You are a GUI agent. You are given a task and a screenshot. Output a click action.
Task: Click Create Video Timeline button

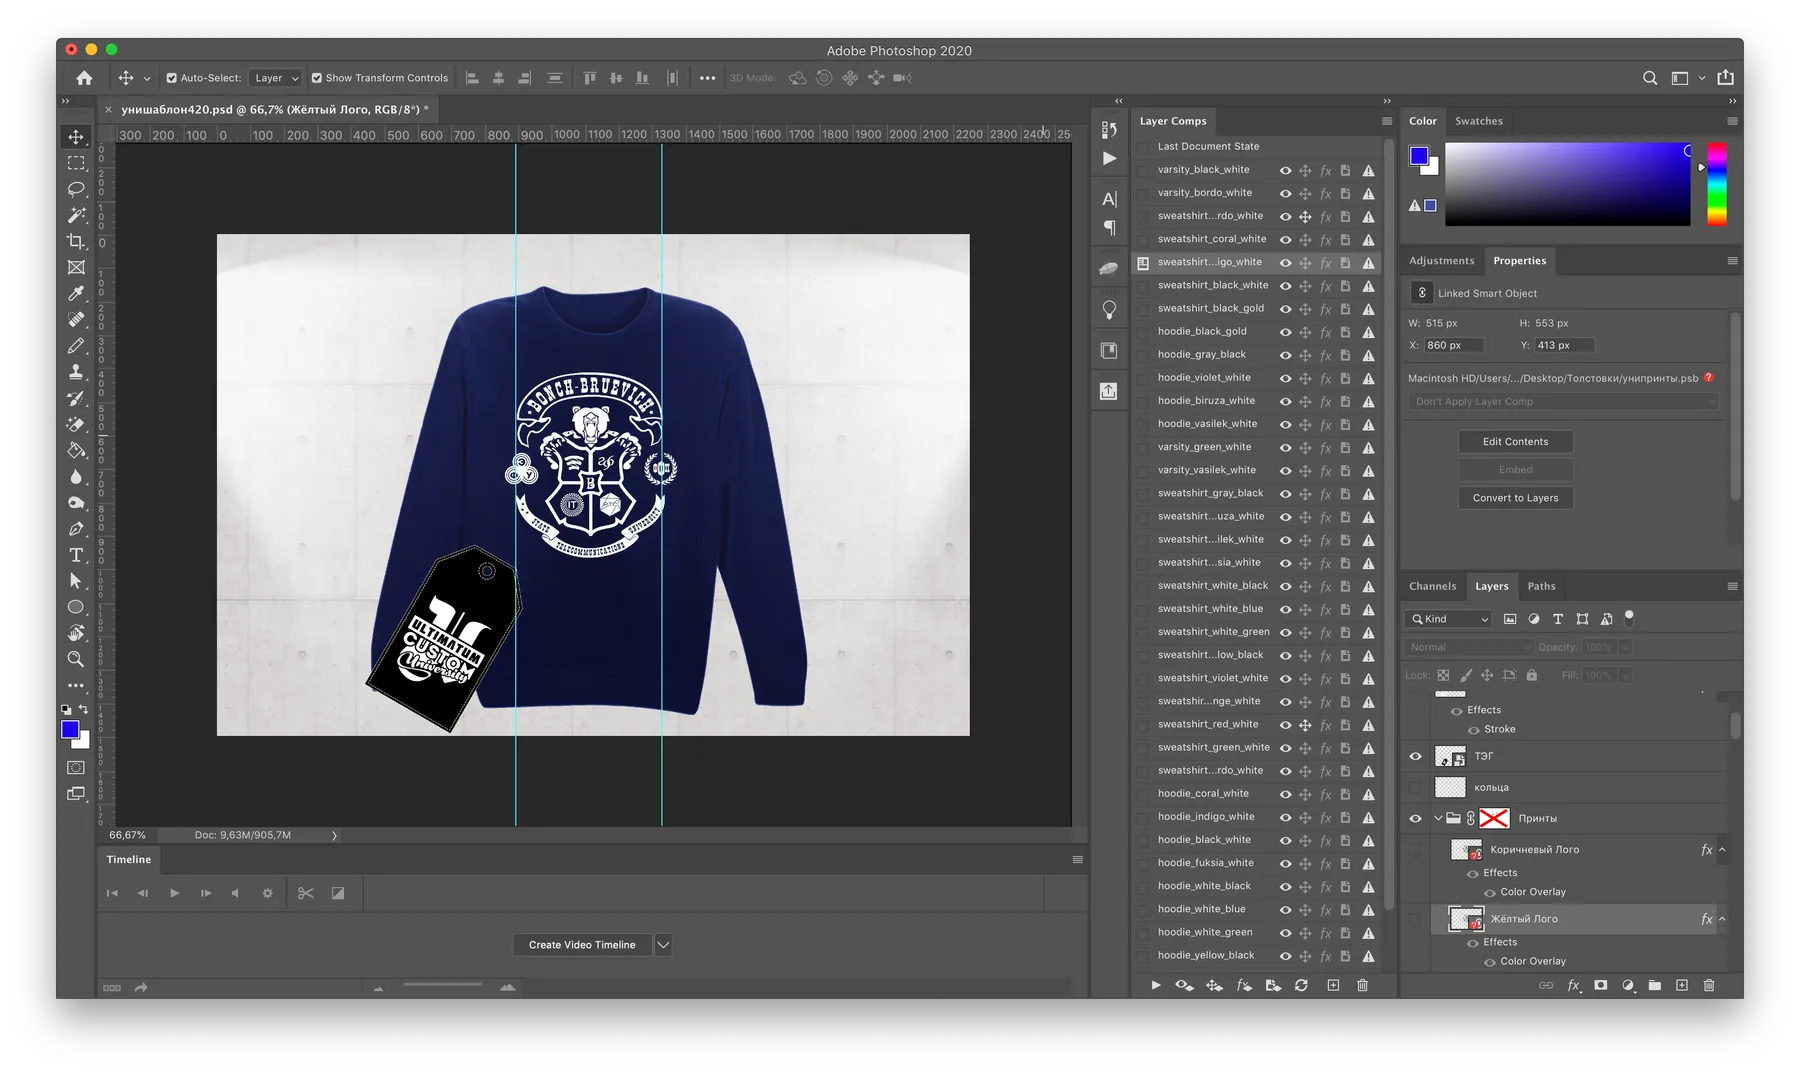[582, 945]
